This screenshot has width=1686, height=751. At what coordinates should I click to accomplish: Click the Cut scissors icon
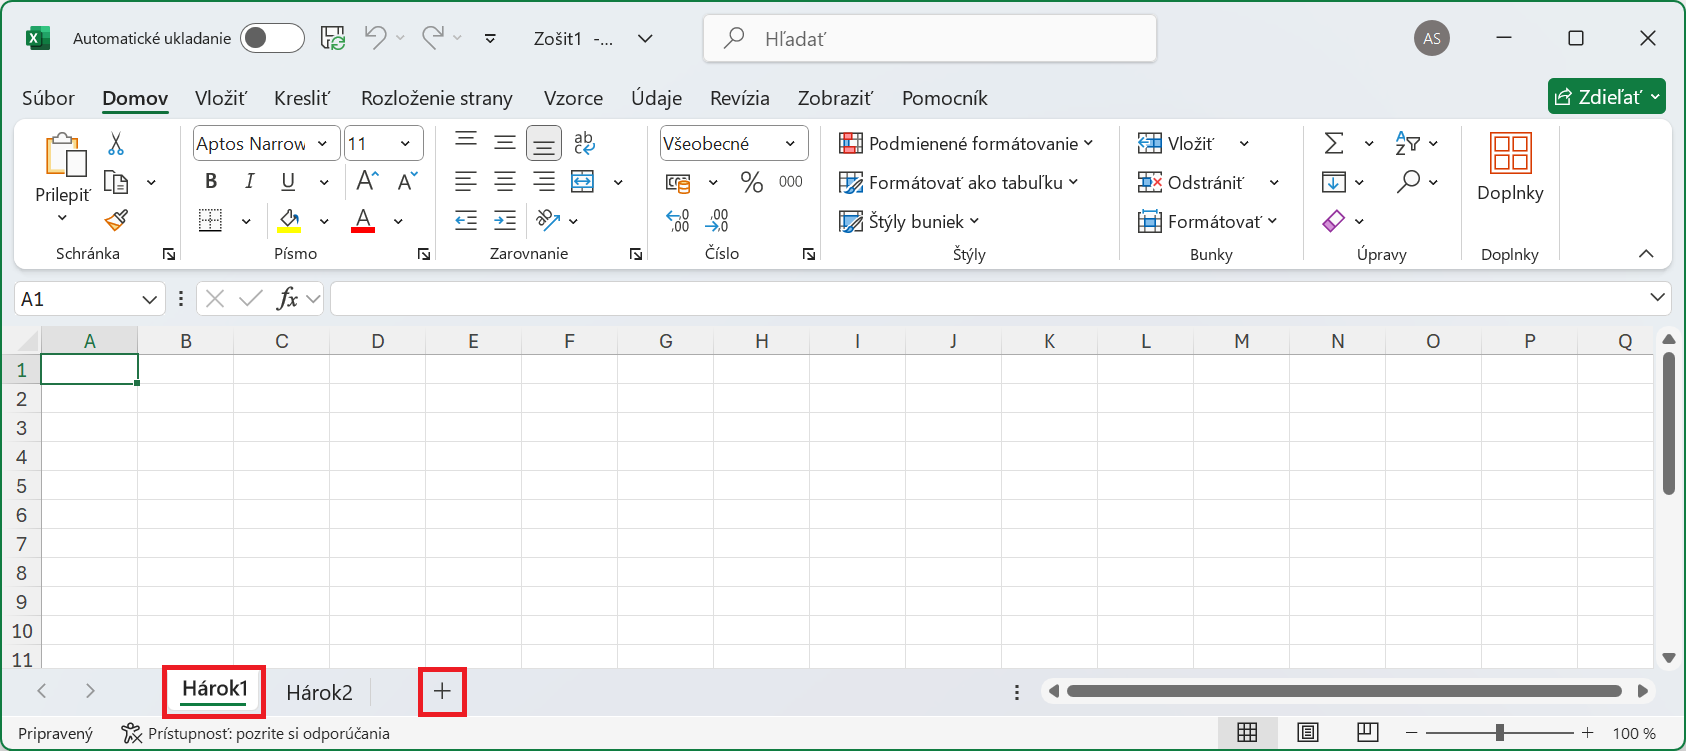click(x=116, y=144)
